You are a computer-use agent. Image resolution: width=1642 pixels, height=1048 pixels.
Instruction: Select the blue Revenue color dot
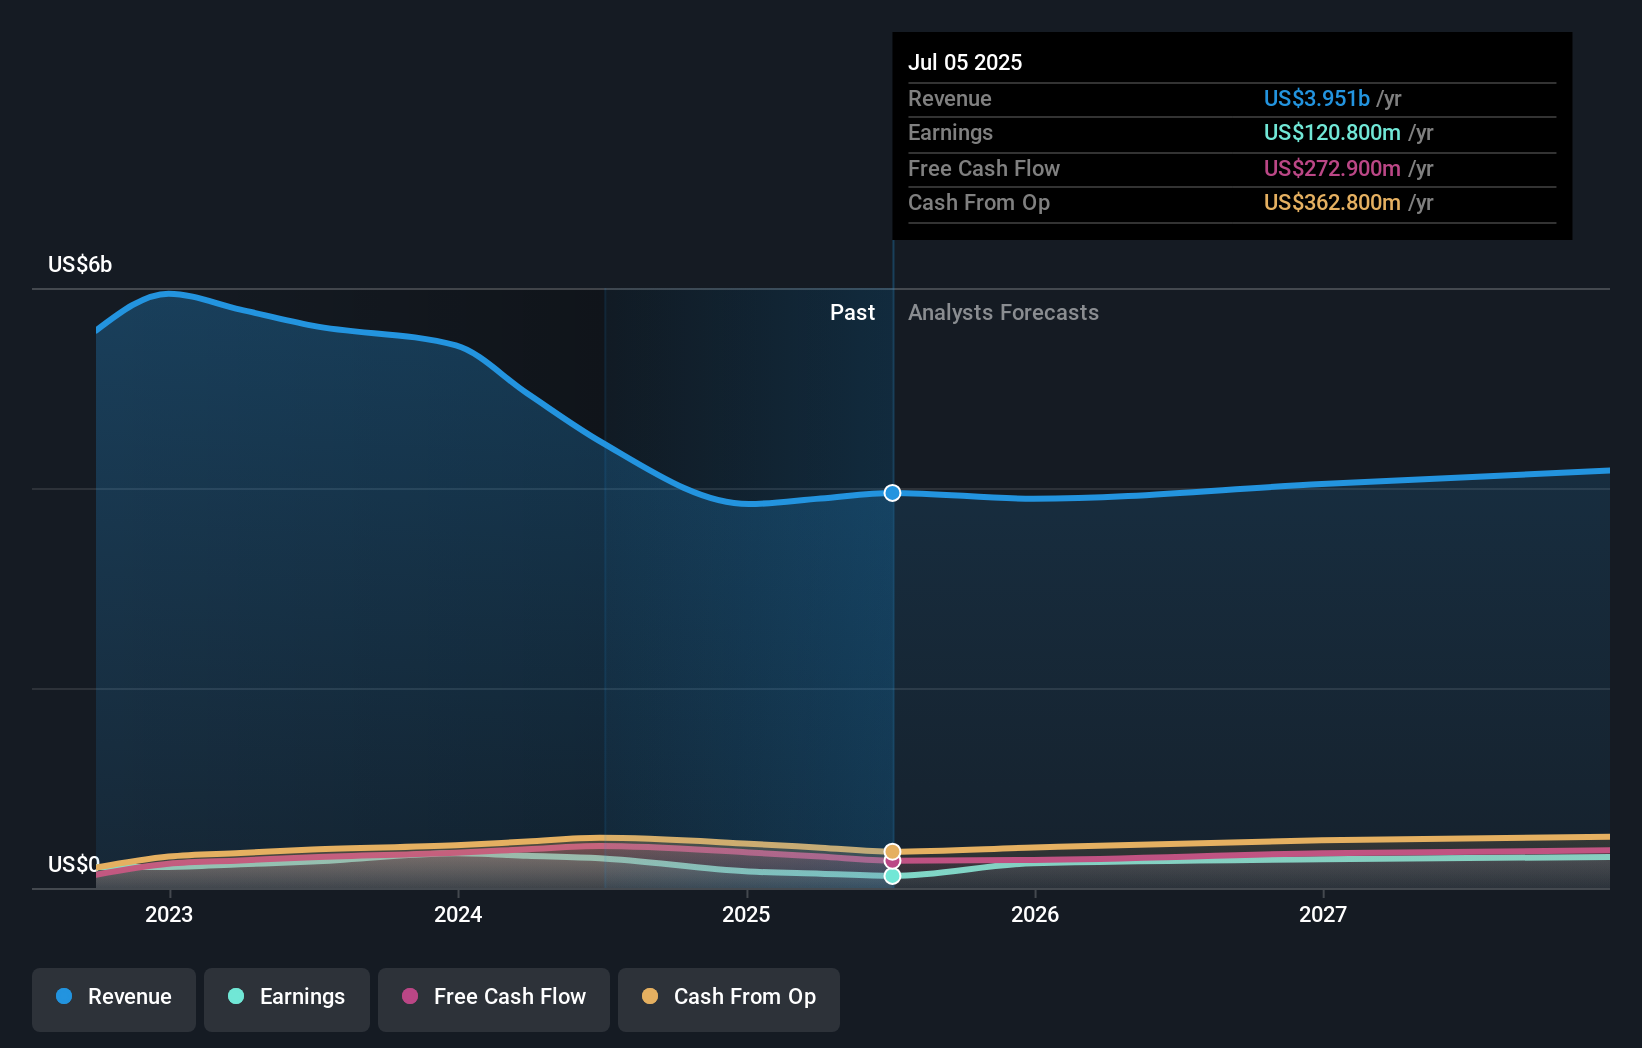pos(65,997)
